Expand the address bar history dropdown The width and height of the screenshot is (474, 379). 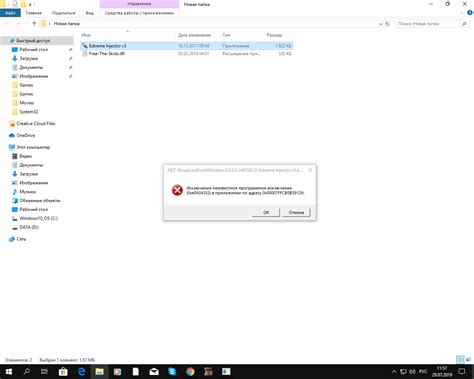click(x=381, y=24)
